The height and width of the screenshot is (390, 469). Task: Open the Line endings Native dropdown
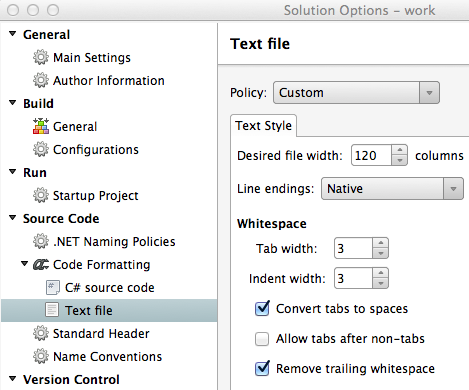(392, 189)
